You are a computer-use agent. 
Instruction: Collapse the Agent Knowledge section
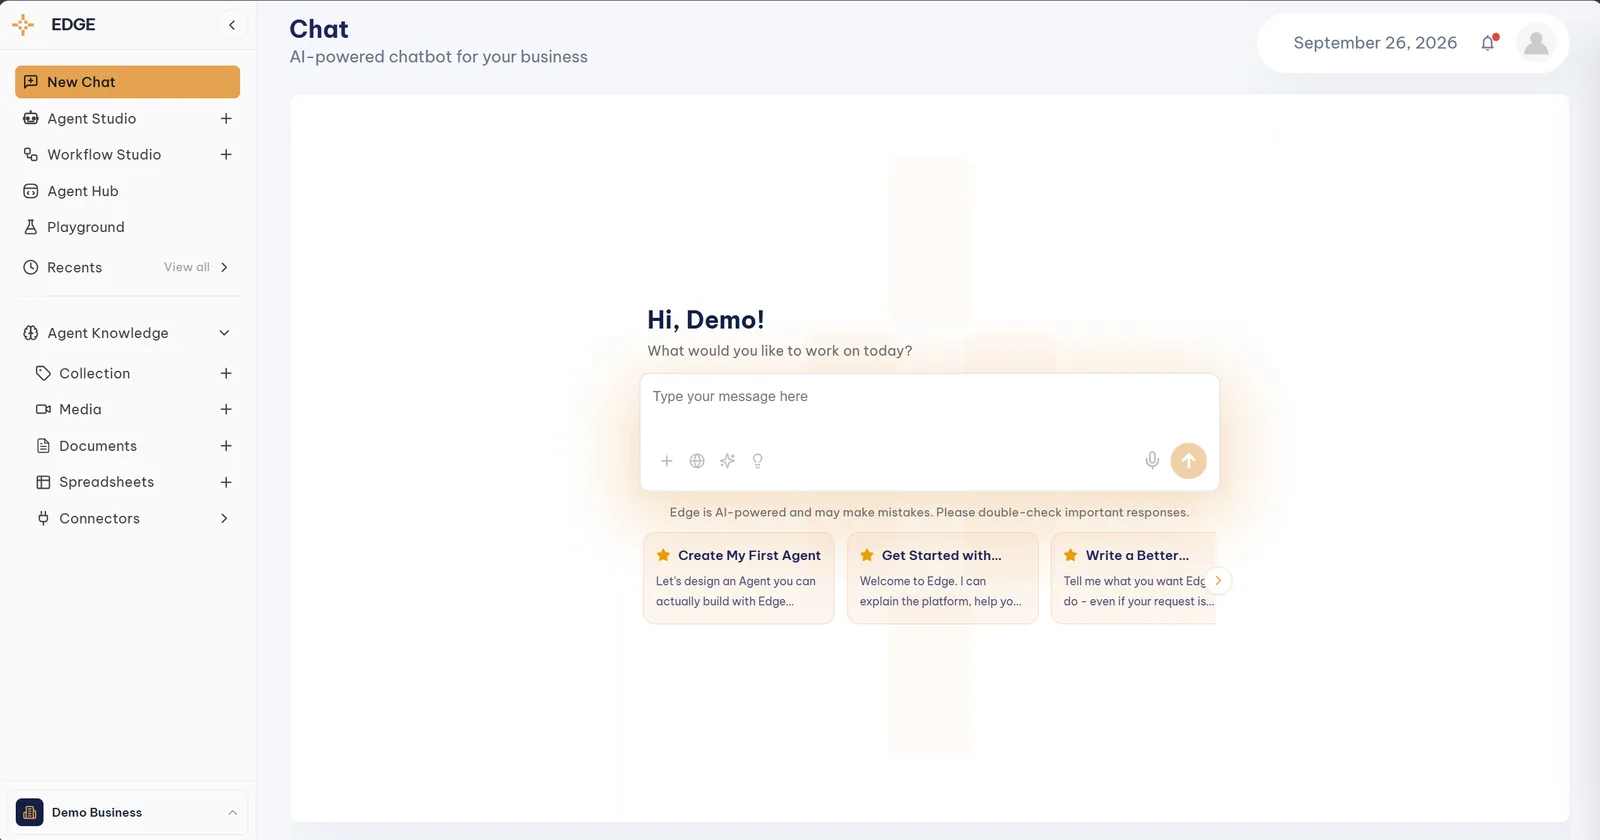click(x=224, y=333)
